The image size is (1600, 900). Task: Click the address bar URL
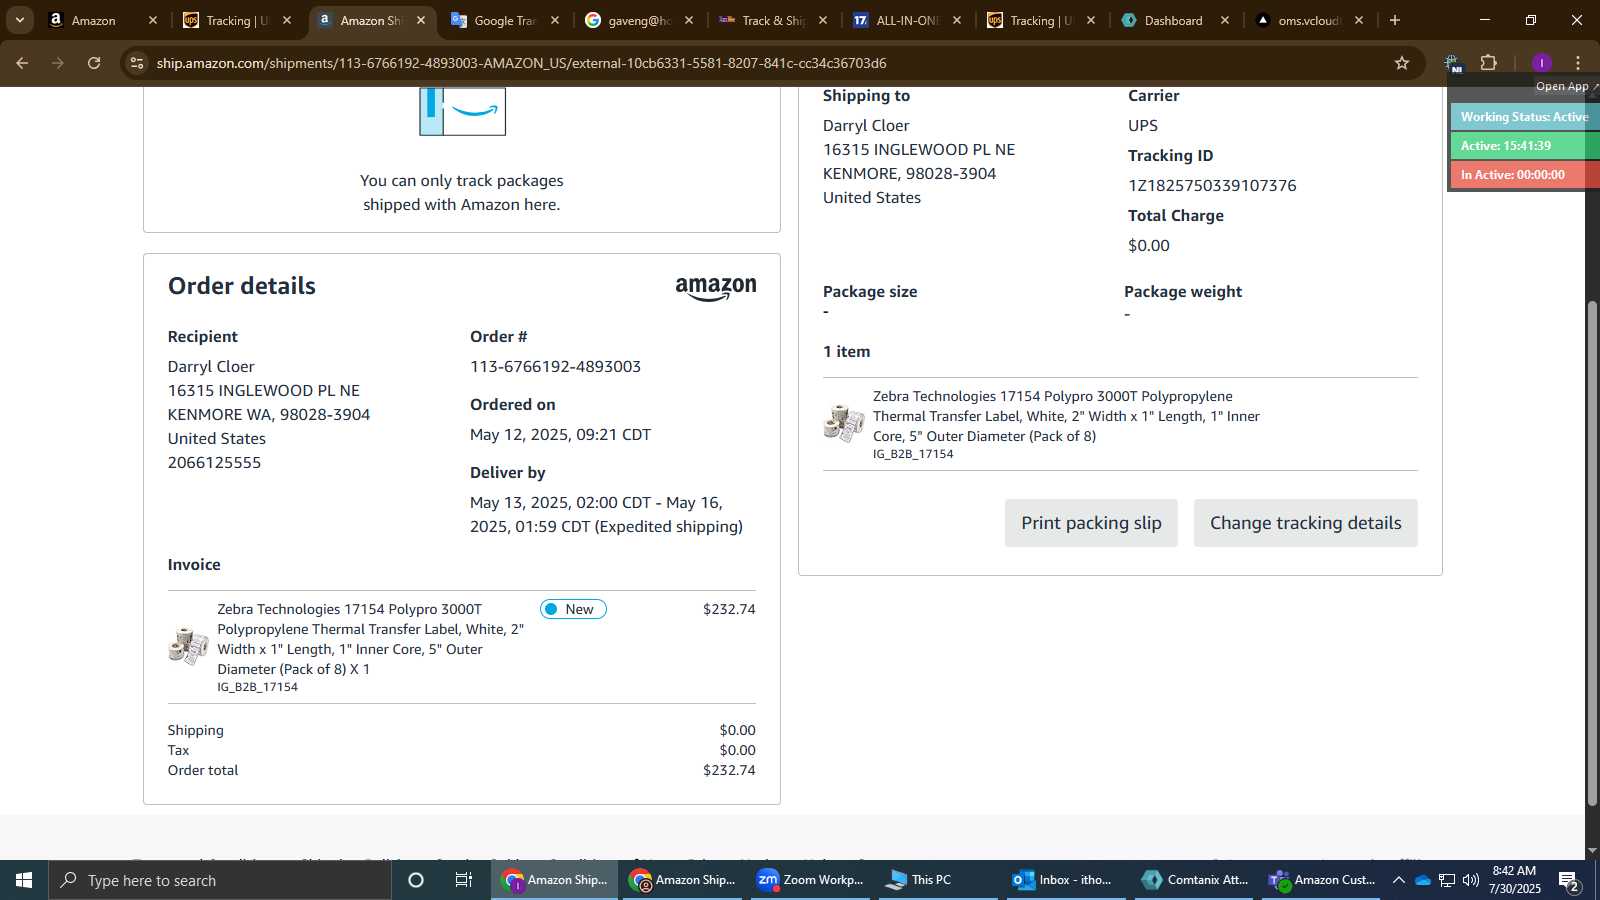(x=521, y=63)
